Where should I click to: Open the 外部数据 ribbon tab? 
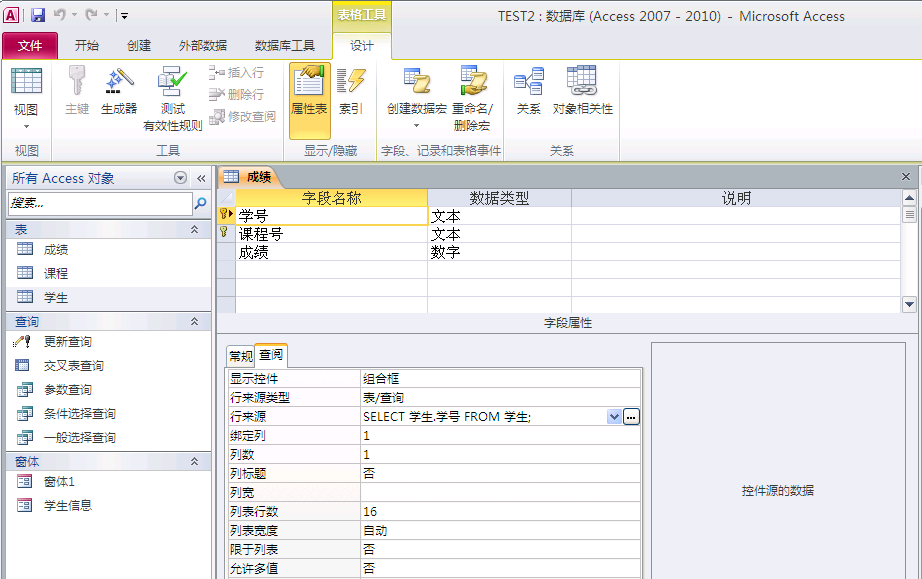203,46
